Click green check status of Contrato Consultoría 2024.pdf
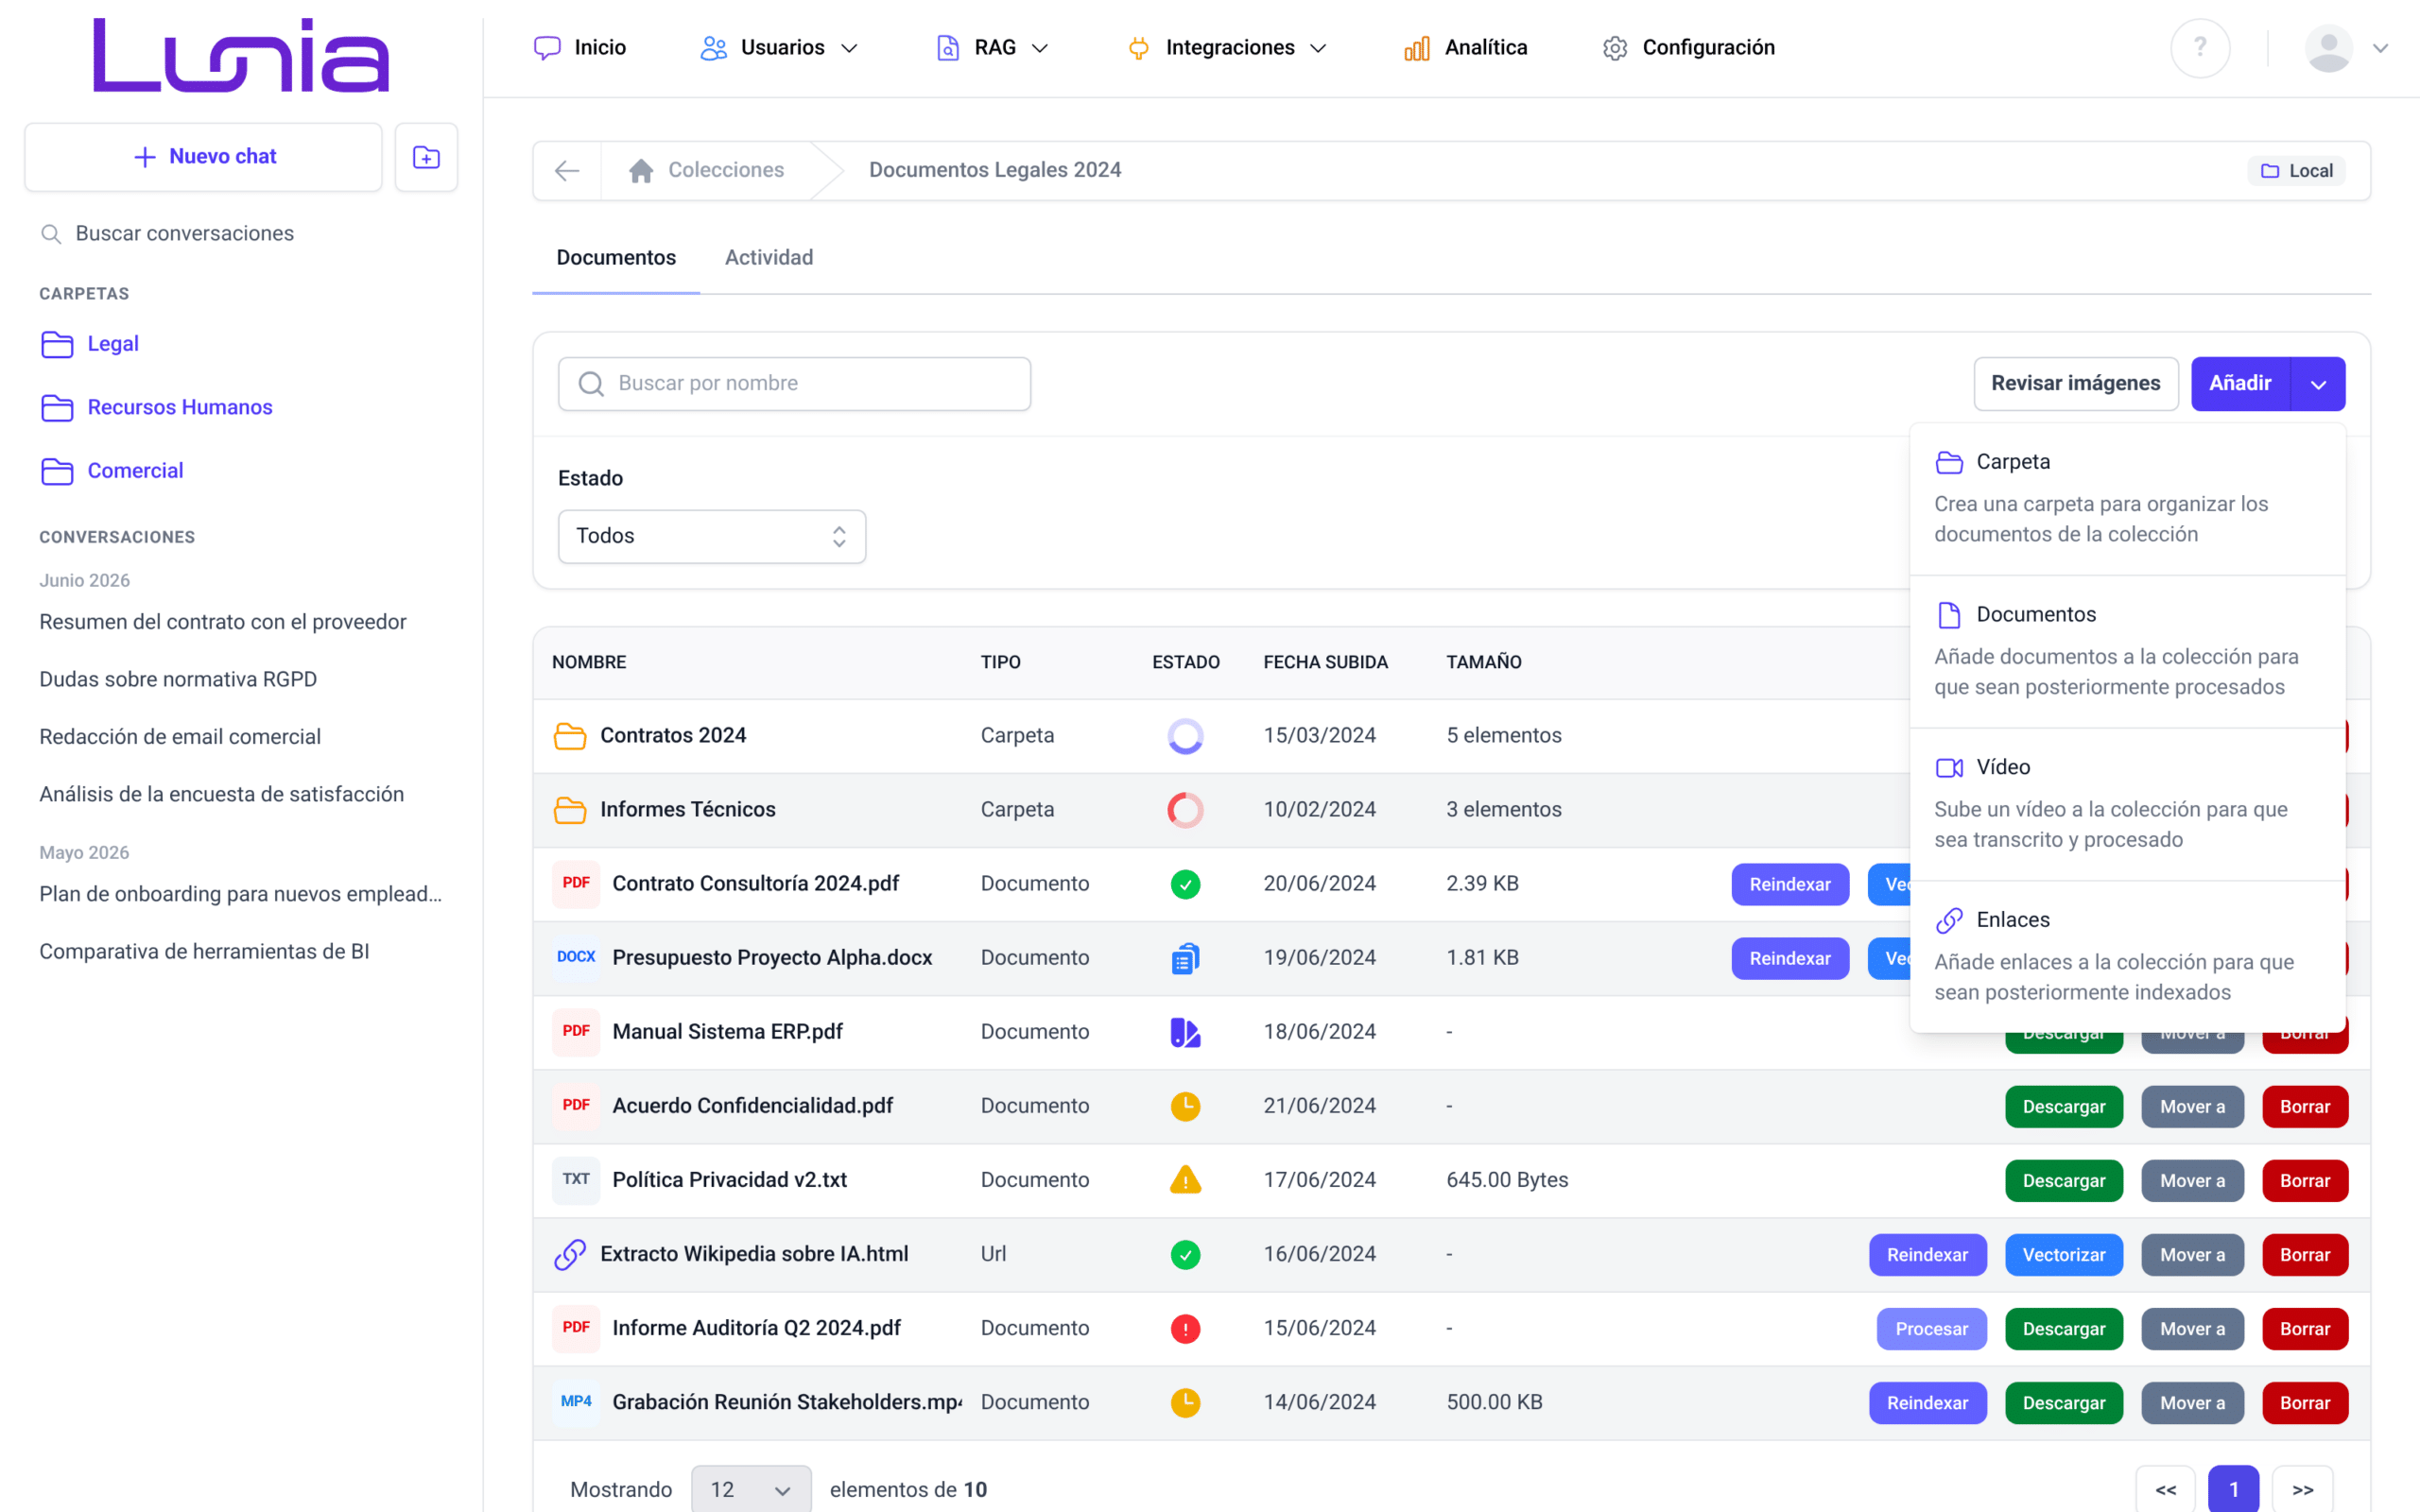The height and width of the screenshot is (1512, 2420). coord(1185,884)
